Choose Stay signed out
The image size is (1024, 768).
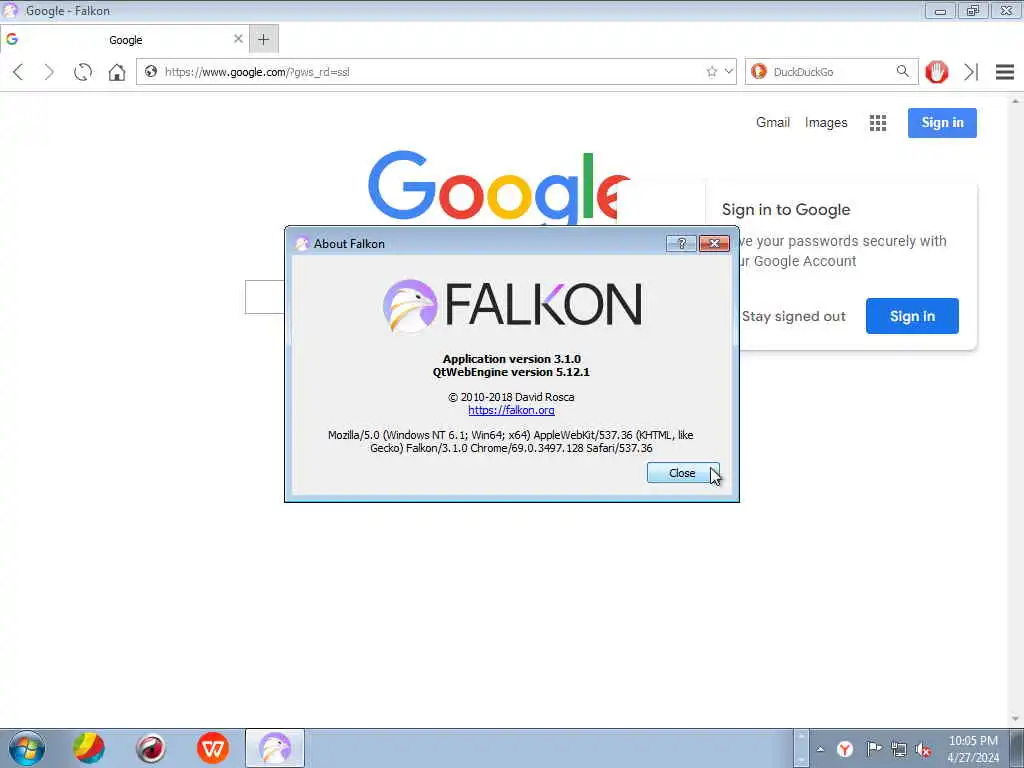793,316
